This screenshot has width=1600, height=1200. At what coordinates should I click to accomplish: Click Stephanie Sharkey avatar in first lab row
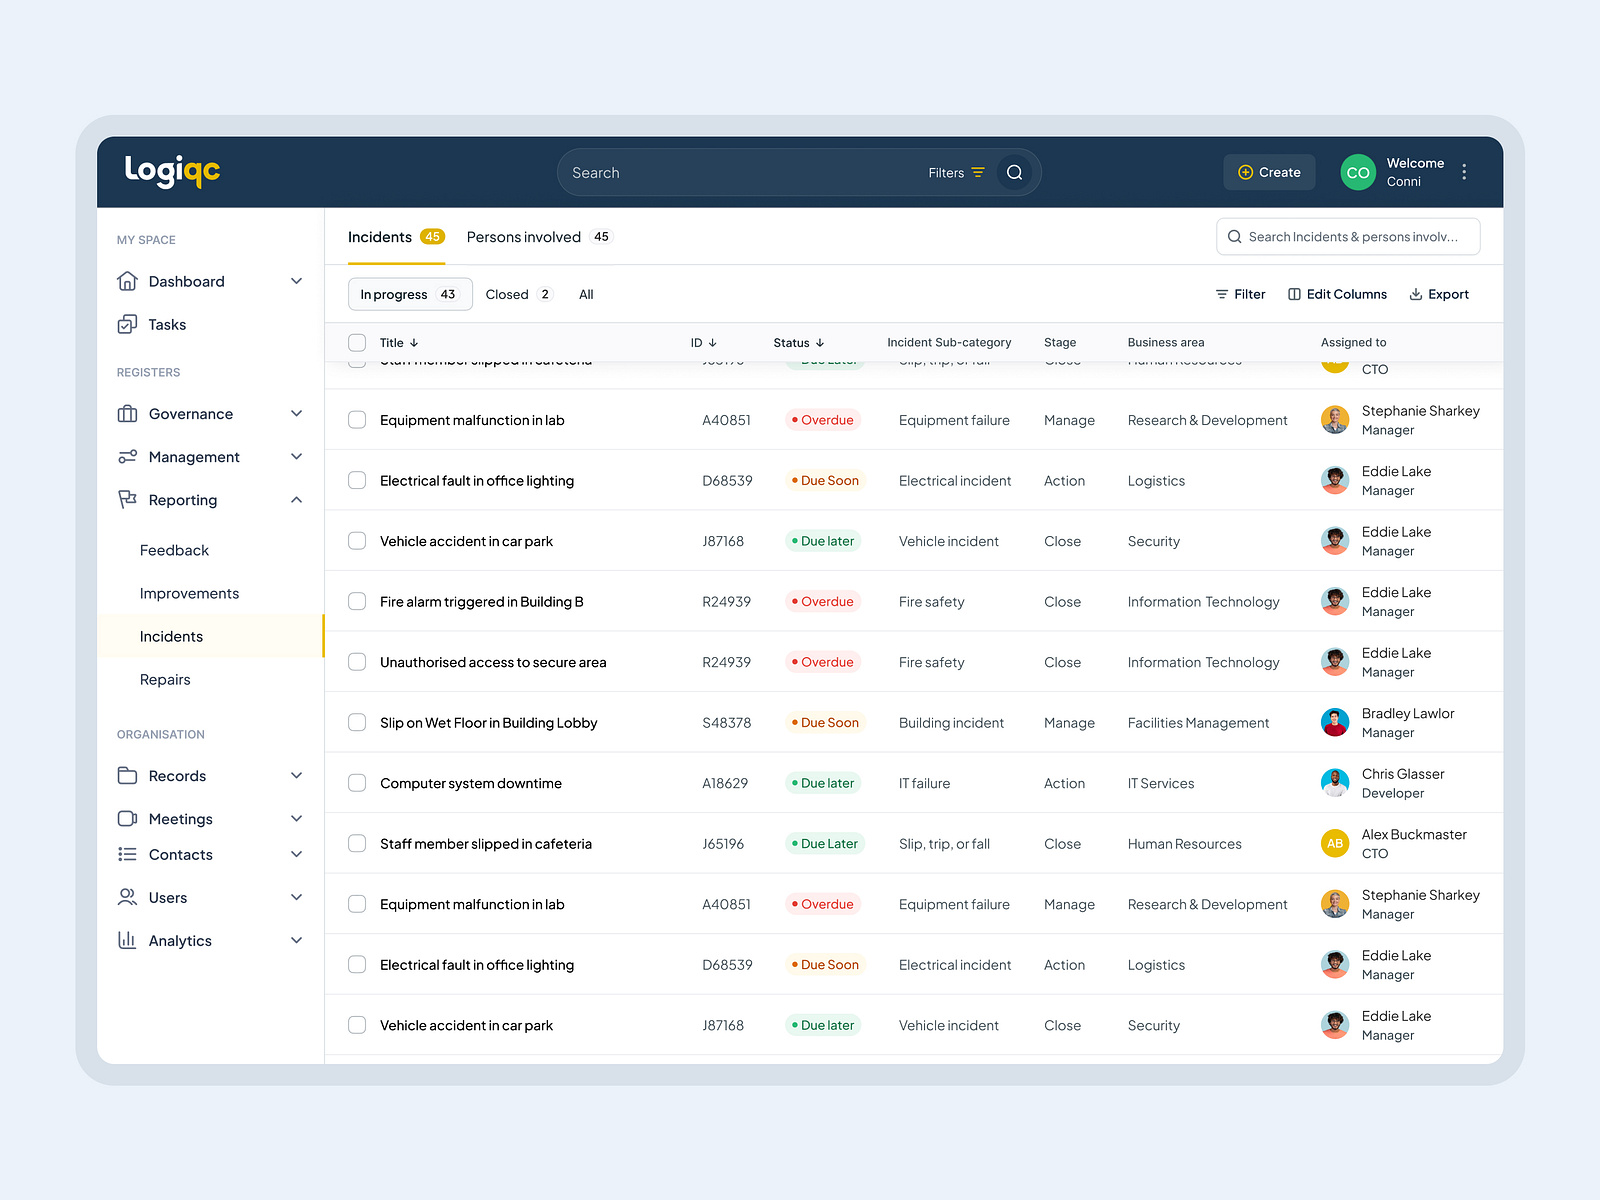(x=1335, y=420)
